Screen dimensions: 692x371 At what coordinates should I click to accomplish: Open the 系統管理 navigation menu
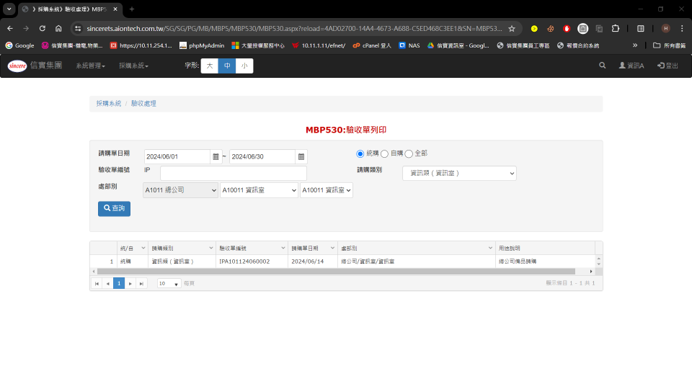point(90,66)
